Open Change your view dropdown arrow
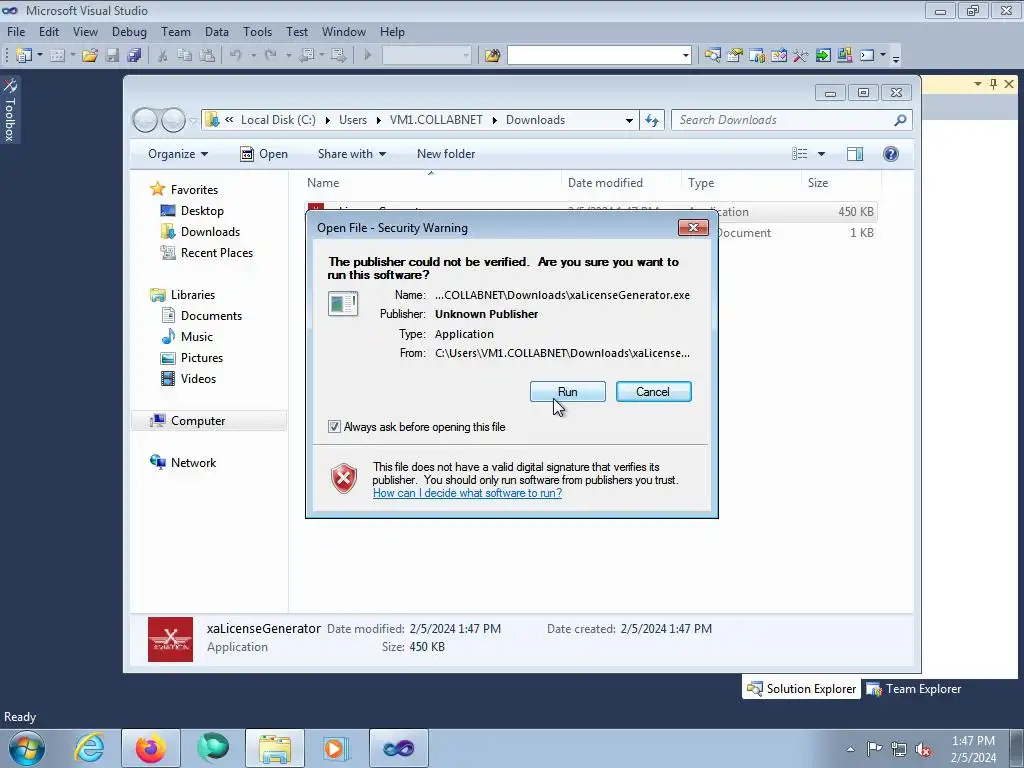 point(821,154)
